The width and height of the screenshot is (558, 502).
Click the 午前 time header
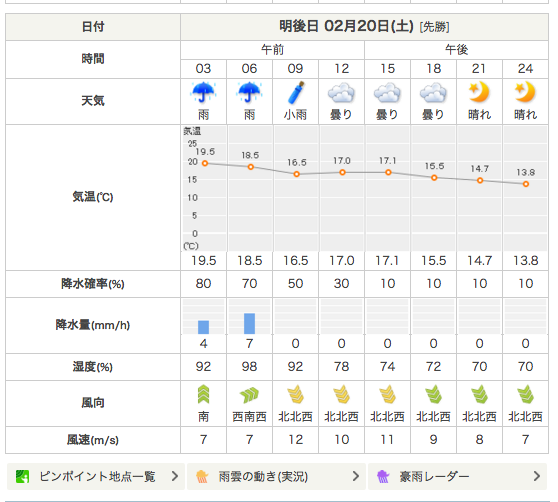click(272, 49)
